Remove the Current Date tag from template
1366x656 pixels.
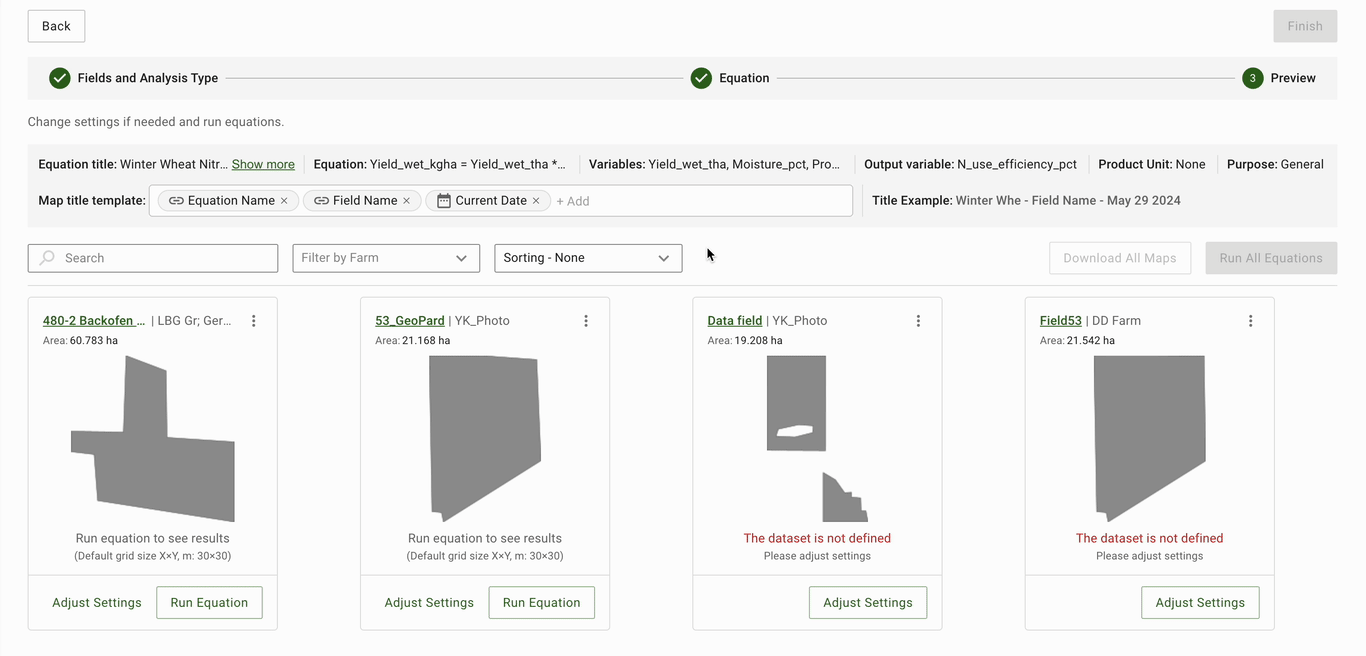tap(536, 201)
